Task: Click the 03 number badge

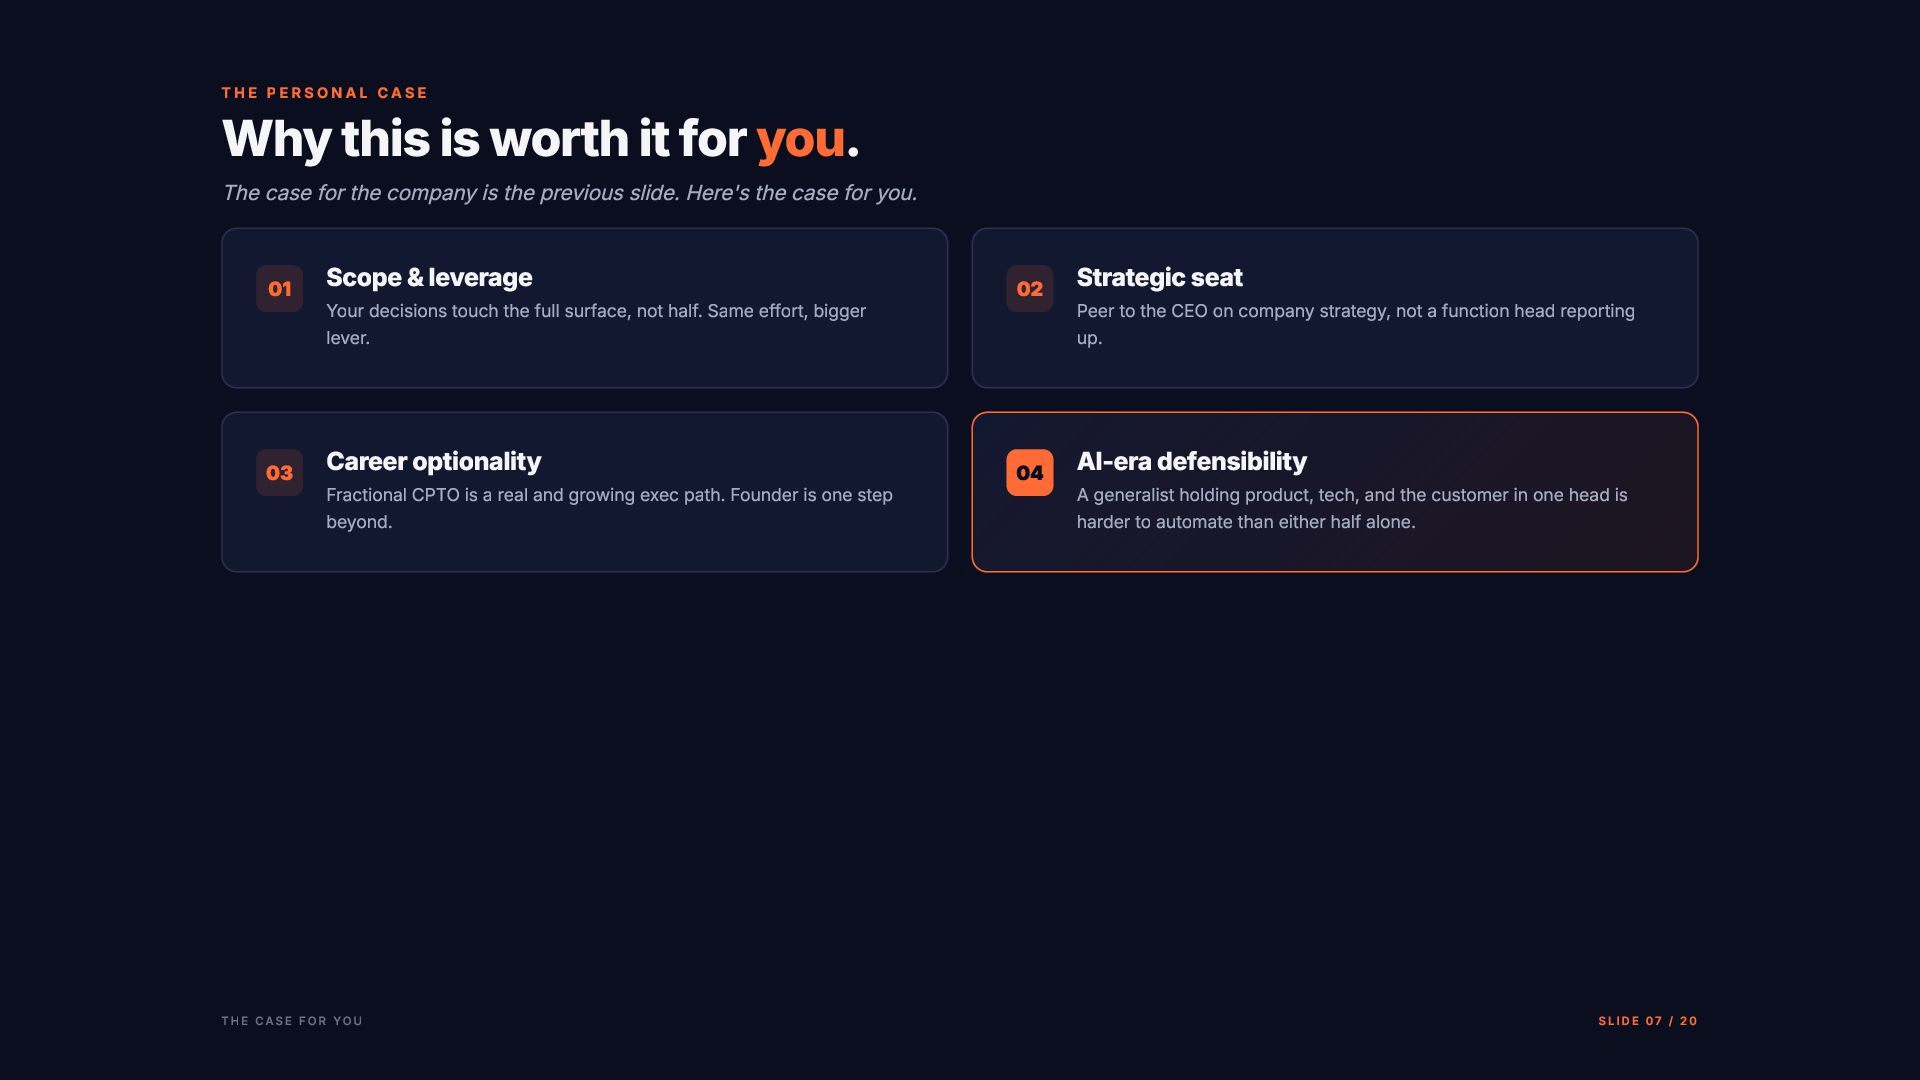Action: (279, 472)
